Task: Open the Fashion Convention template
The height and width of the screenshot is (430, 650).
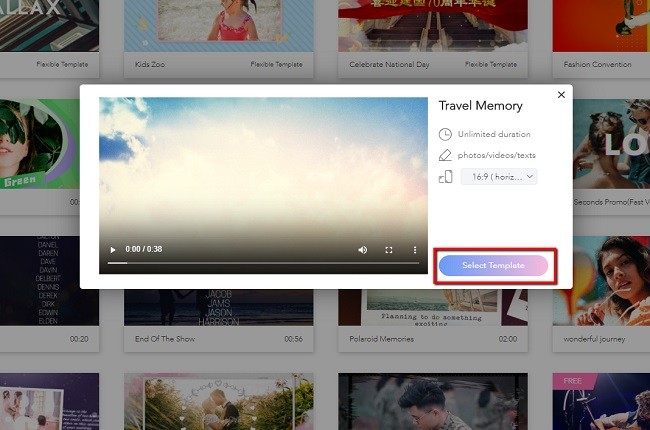Action: (x=601, y=26)
